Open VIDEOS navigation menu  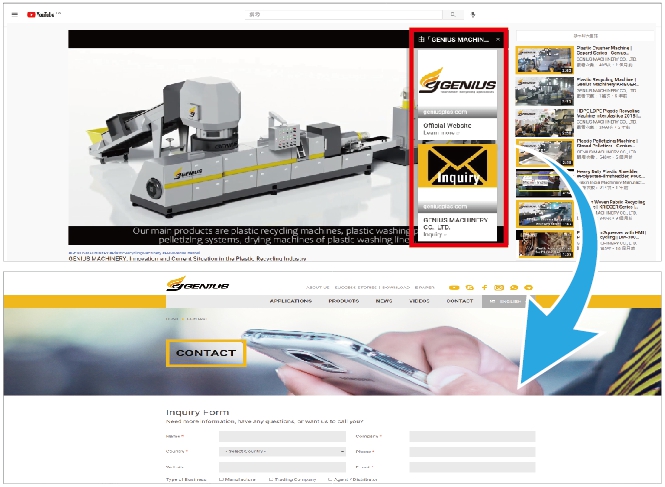click(x=419, y=301)
